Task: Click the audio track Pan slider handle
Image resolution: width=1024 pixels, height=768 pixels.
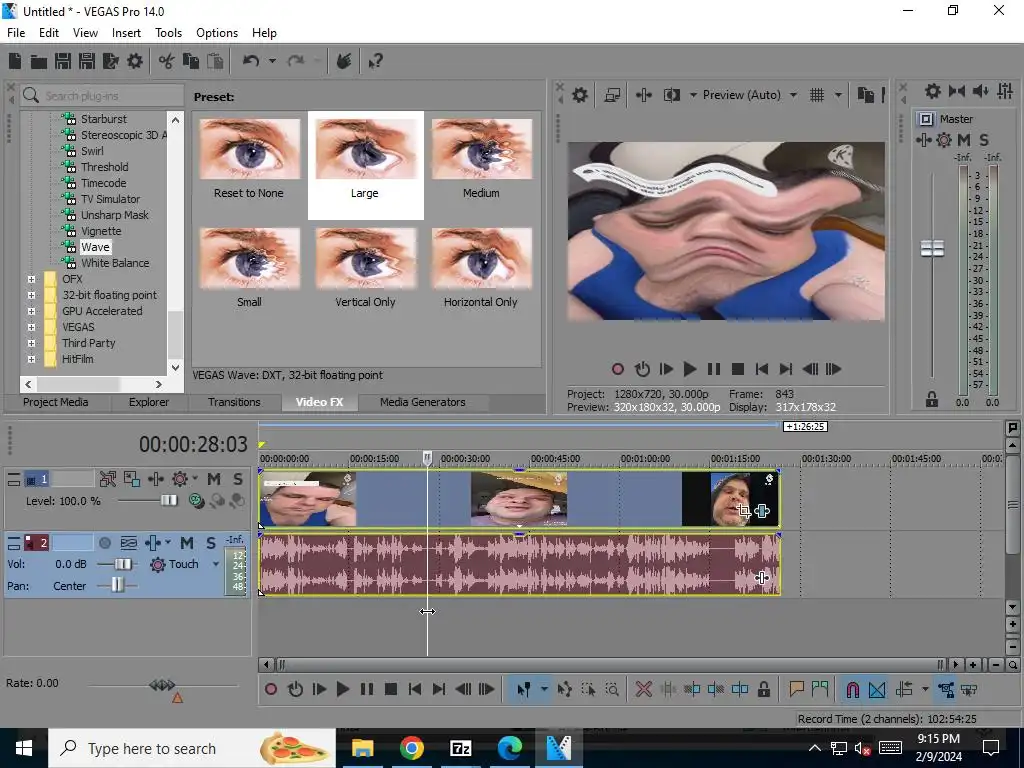Action: point(117,585)
